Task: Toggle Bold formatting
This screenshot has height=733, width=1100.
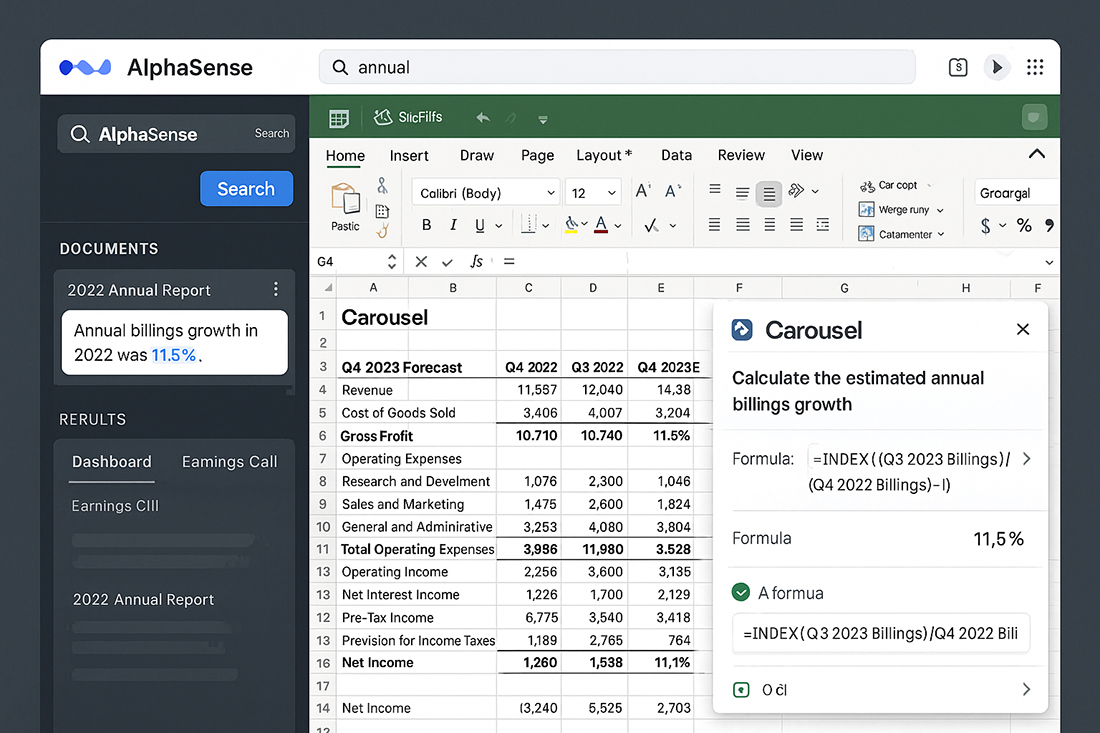Action: tap(426, 225)
